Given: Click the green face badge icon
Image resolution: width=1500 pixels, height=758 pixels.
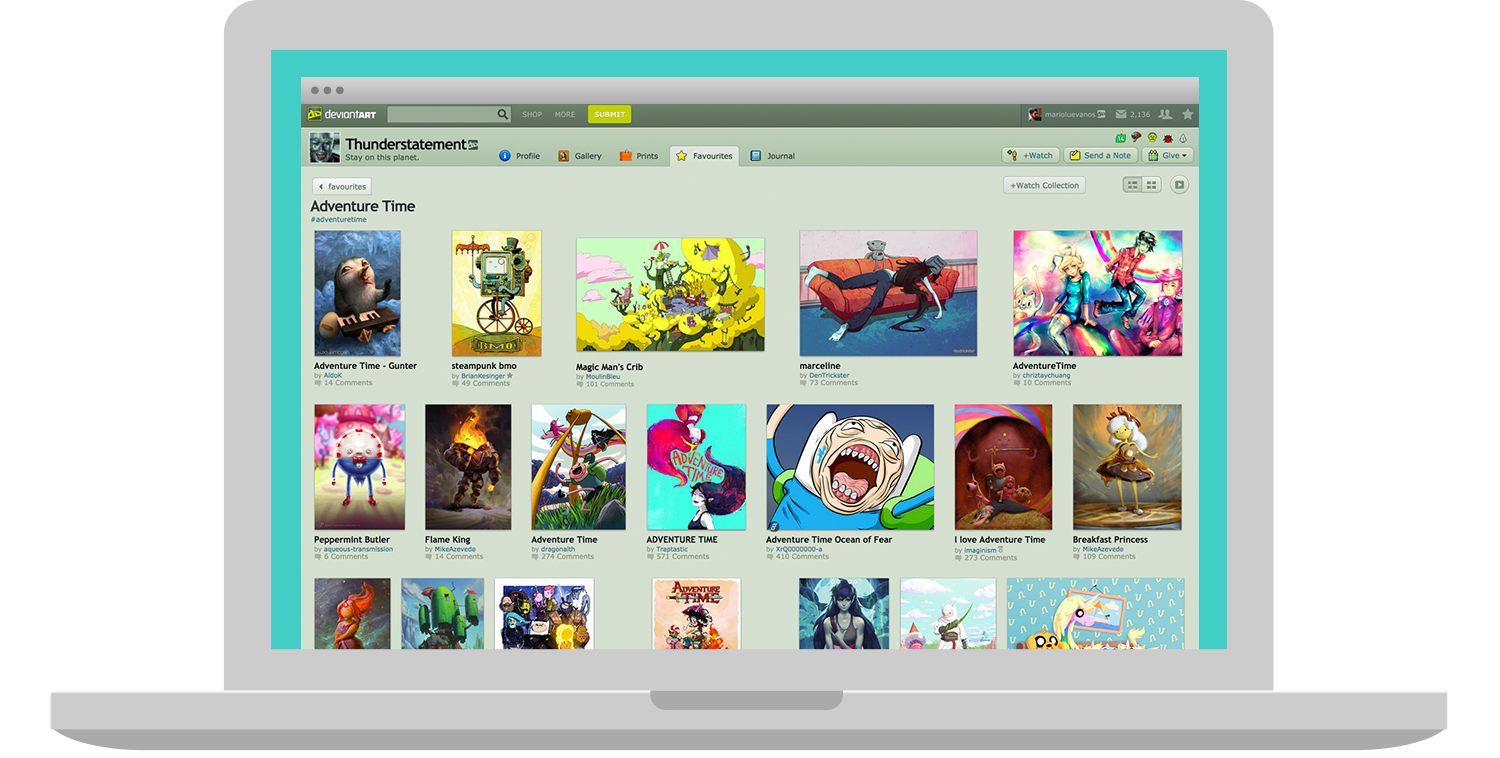Looking at the screenshot, I should (x=1152, y=137).
